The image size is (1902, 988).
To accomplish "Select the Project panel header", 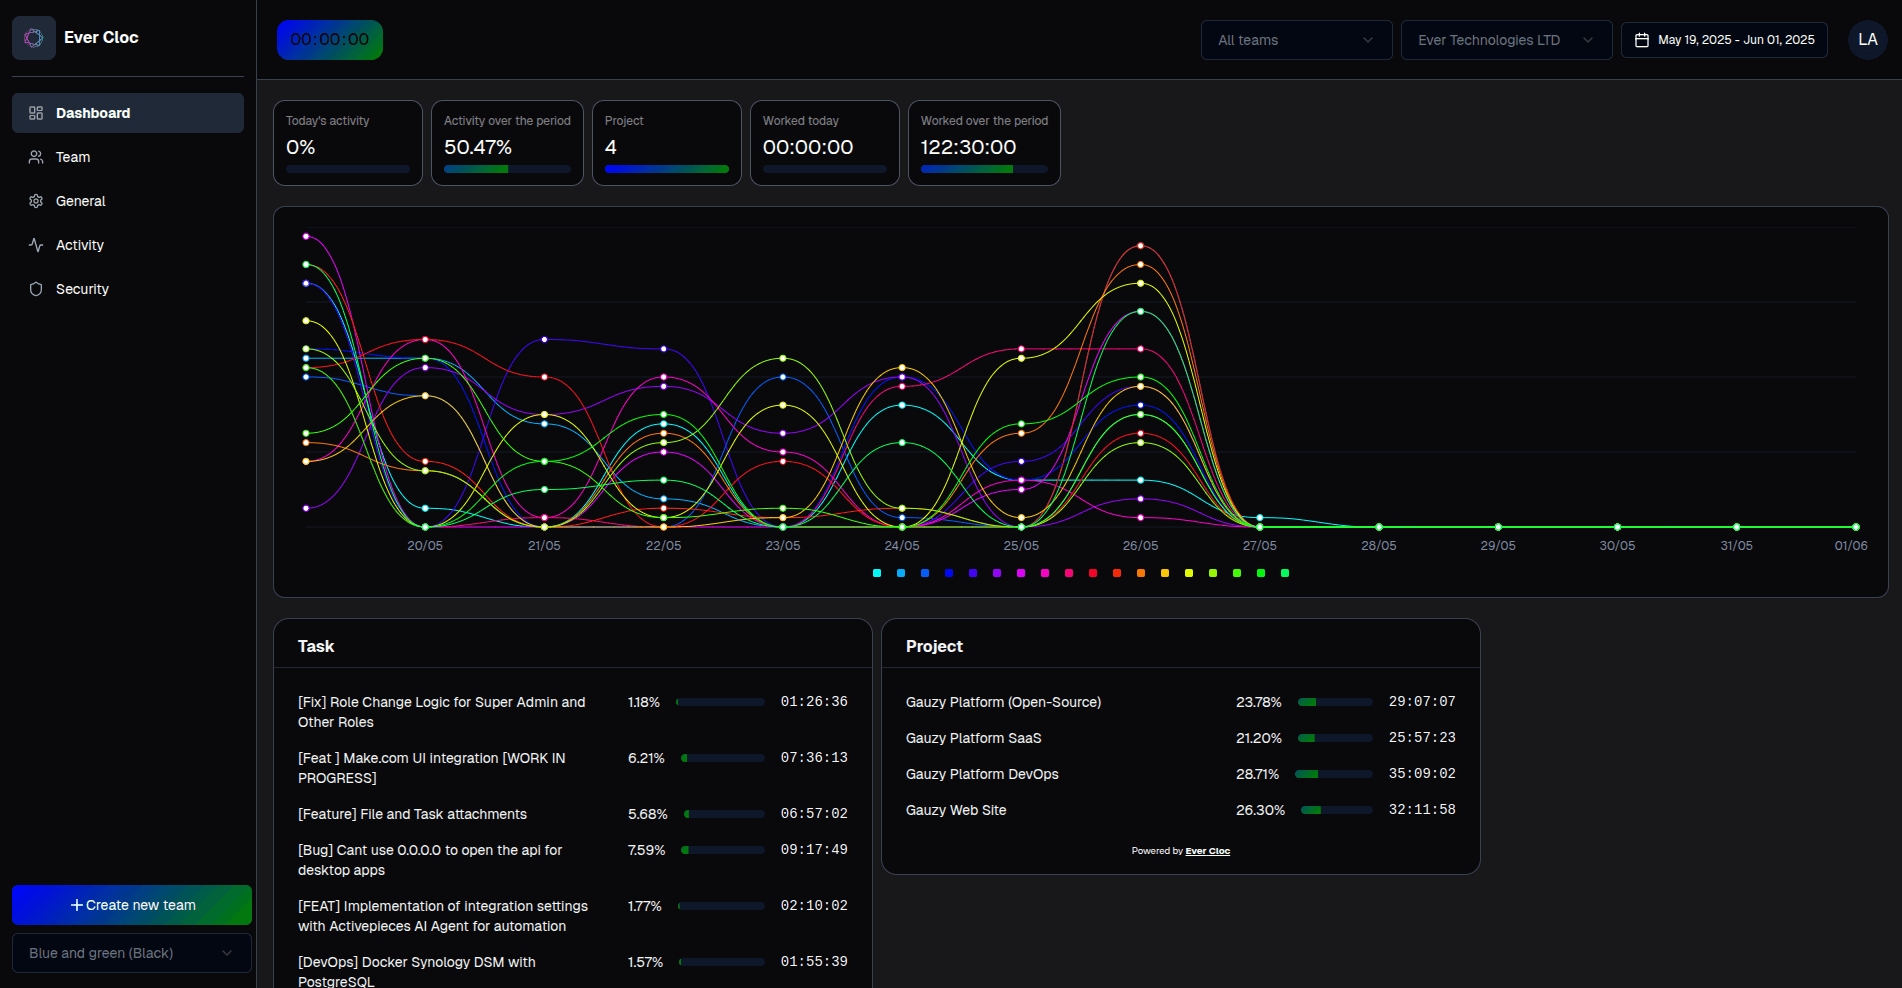I will (x=933, y=646).
